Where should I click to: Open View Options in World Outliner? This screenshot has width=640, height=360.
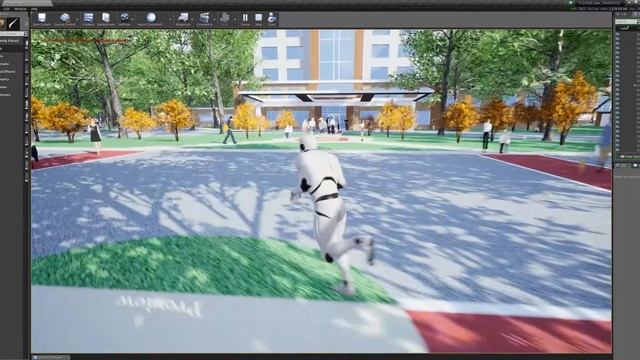point(630,156)
